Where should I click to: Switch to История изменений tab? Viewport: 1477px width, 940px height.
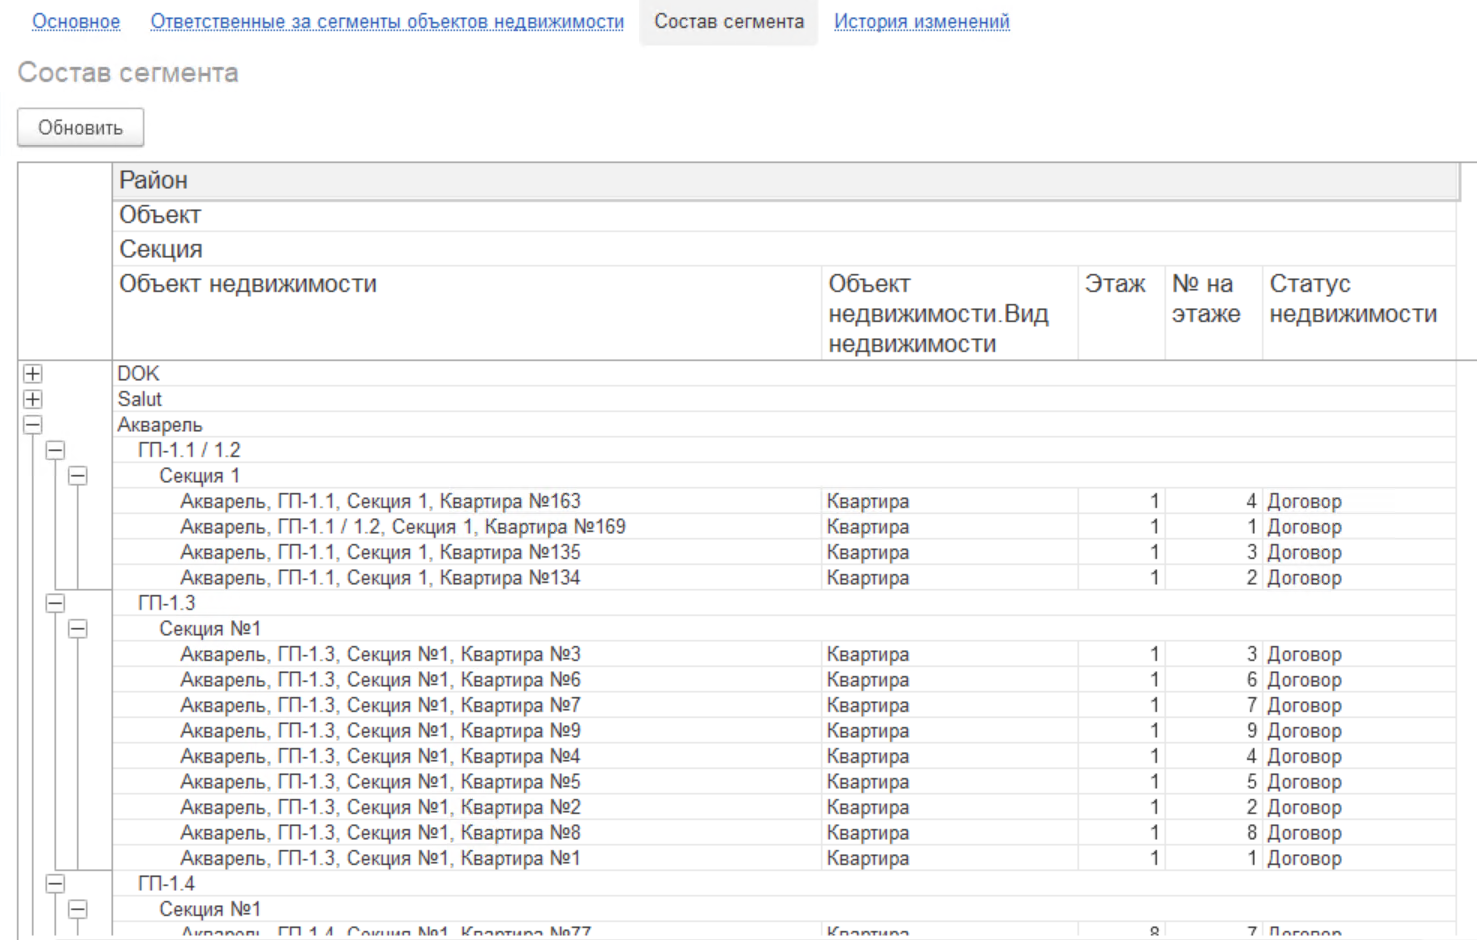[921, 22]
